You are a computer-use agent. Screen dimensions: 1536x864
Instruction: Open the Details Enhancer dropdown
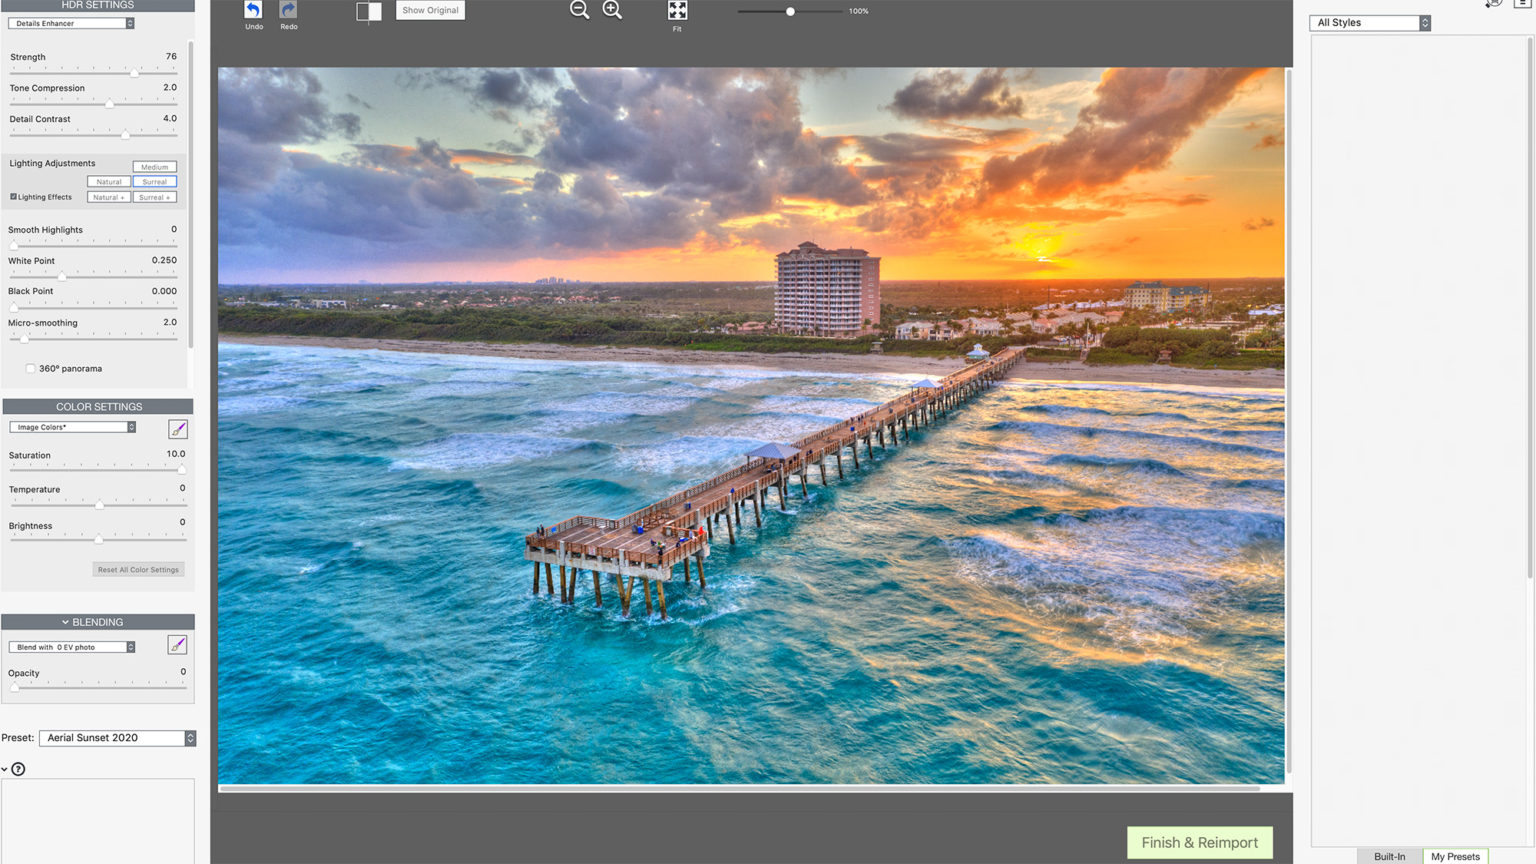pos(70,22)
